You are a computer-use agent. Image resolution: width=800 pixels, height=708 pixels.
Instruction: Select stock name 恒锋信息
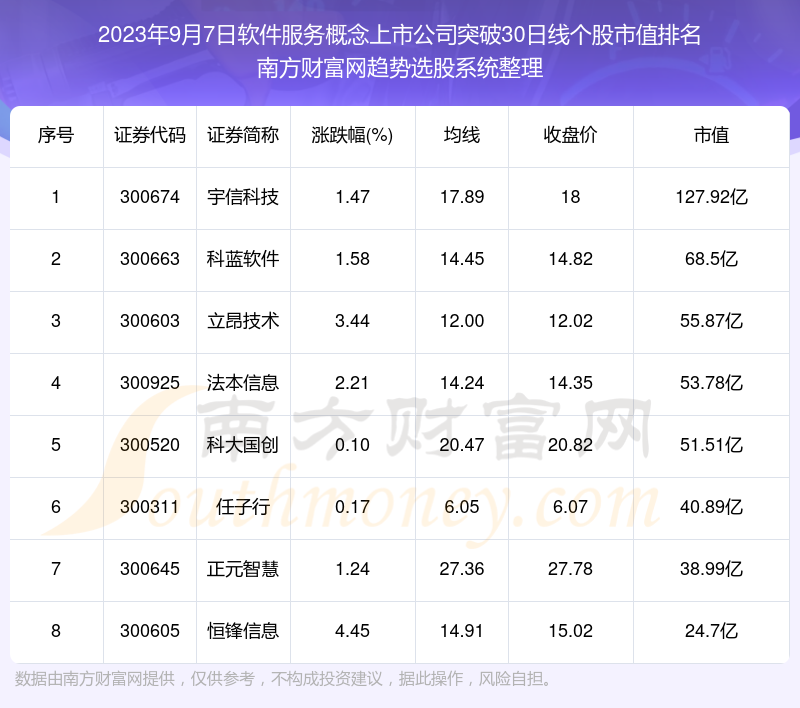point(243,631)
